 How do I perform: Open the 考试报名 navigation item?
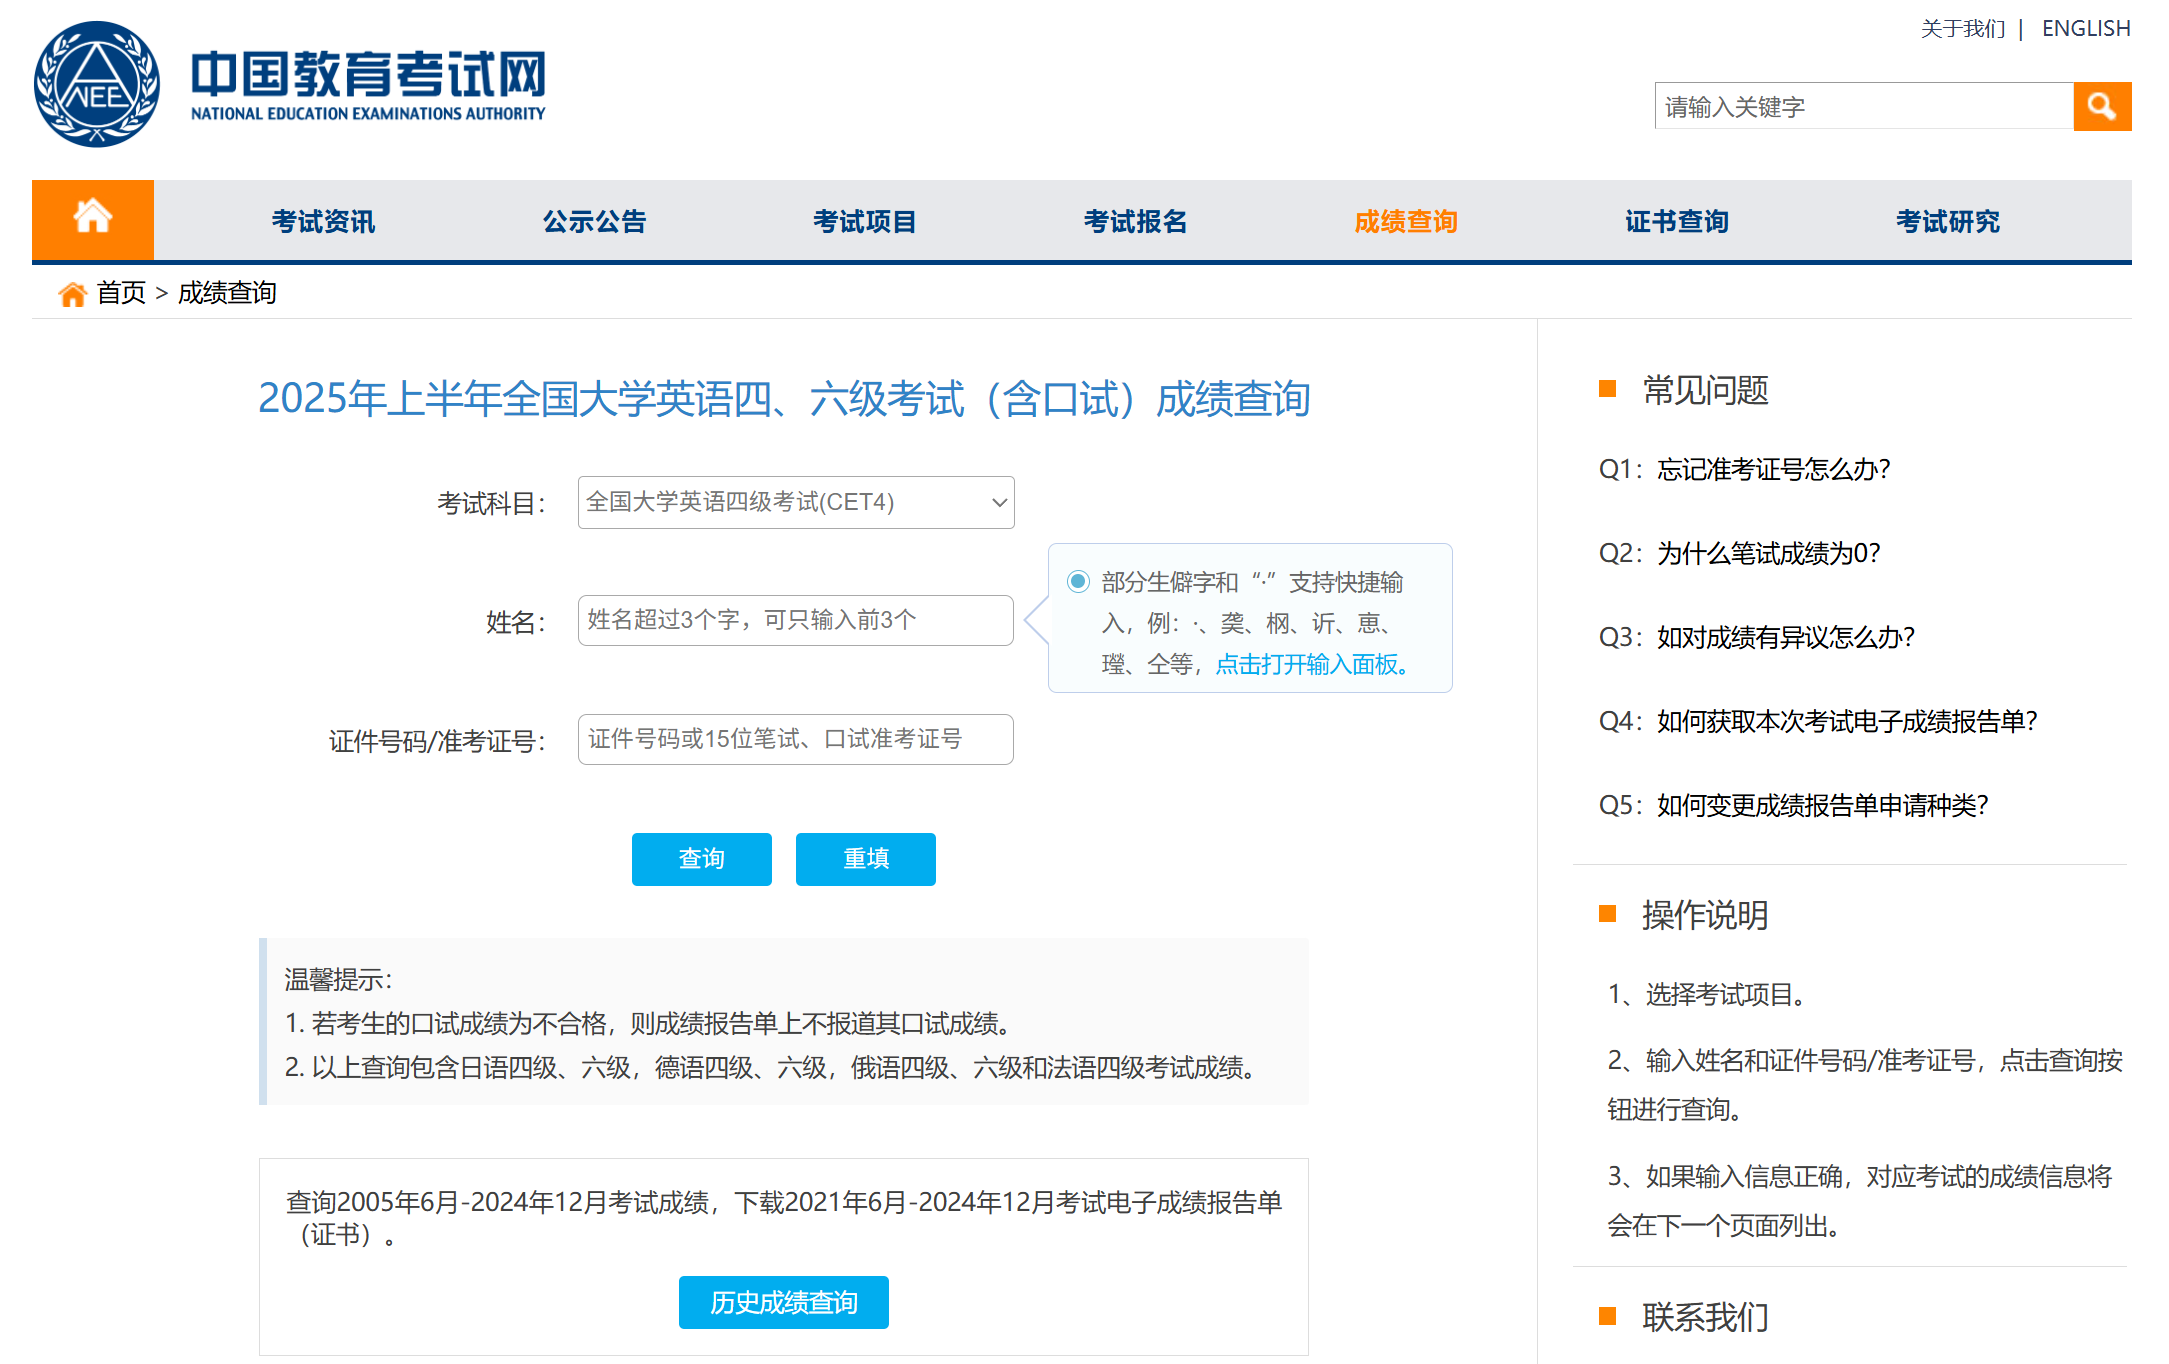point(1136,221)
